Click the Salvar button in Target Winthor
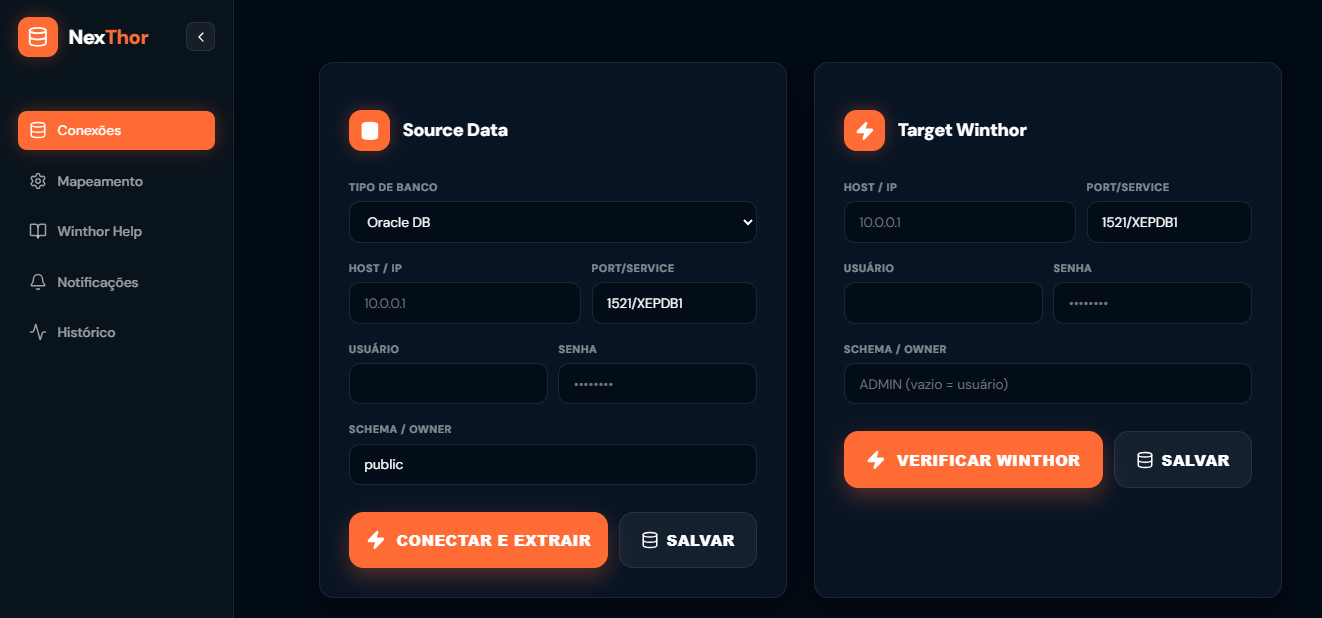Viewport: 1322px width, 618px height. point(1183,460)
